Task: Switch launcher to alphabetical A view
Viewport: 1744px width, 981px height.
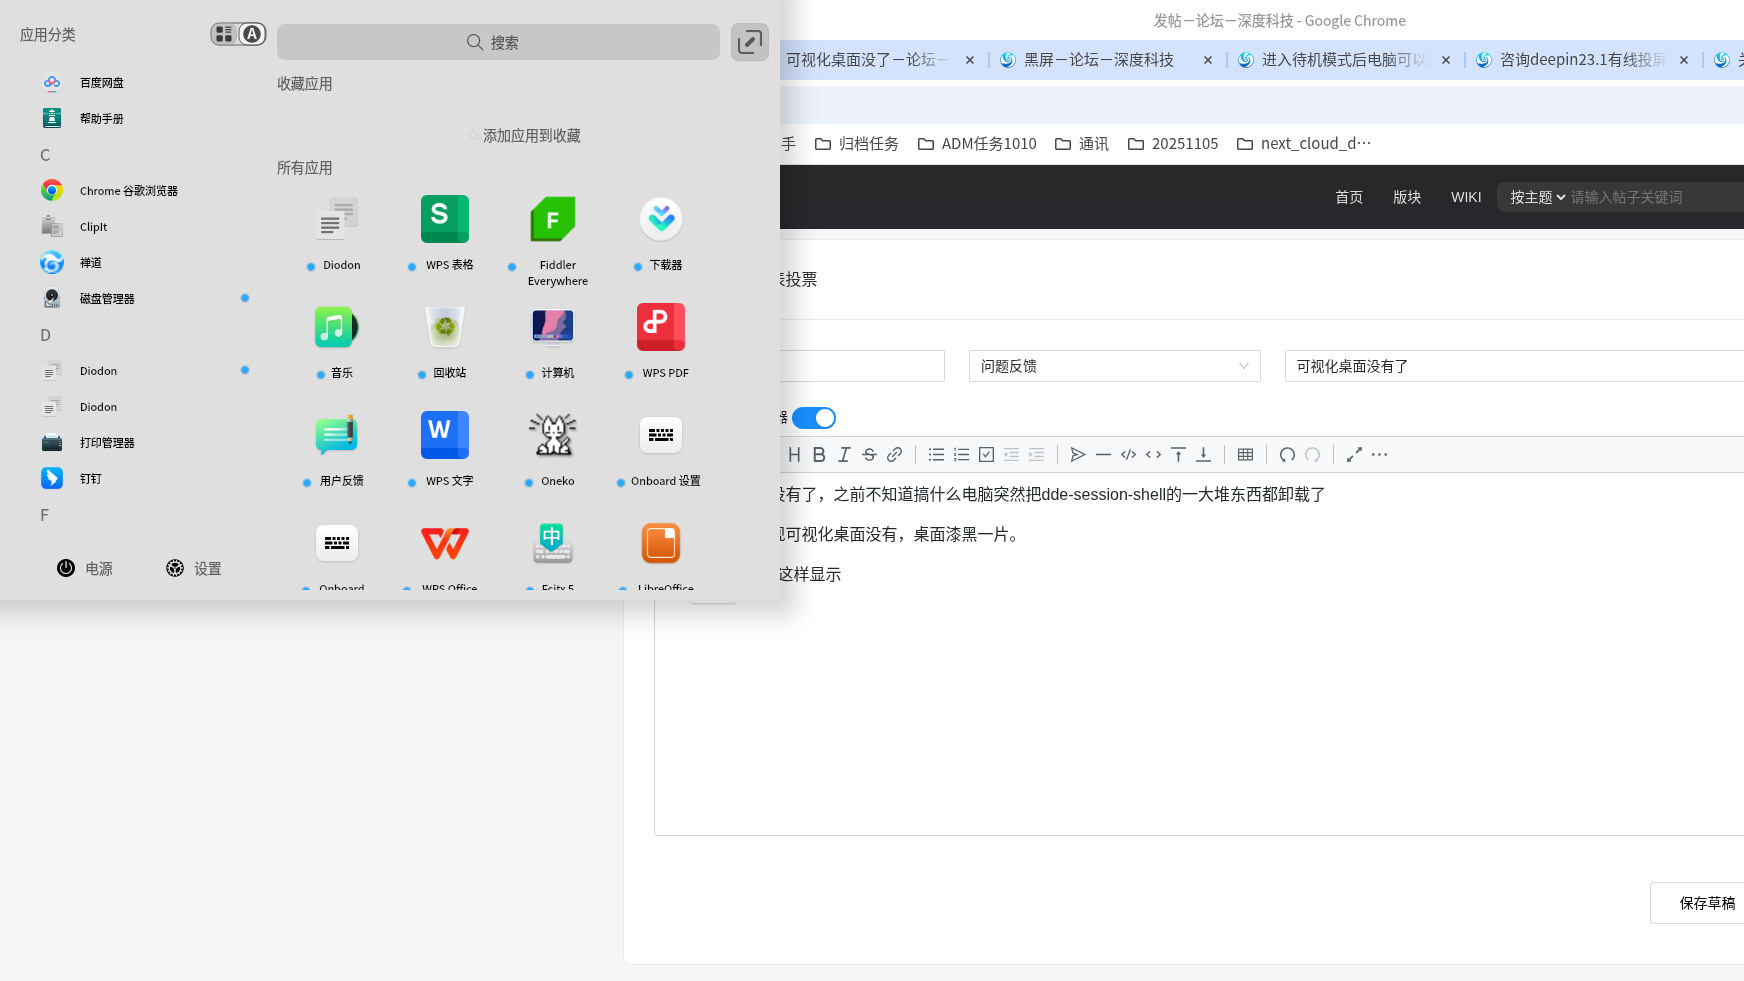Action: tap(252, 34)
